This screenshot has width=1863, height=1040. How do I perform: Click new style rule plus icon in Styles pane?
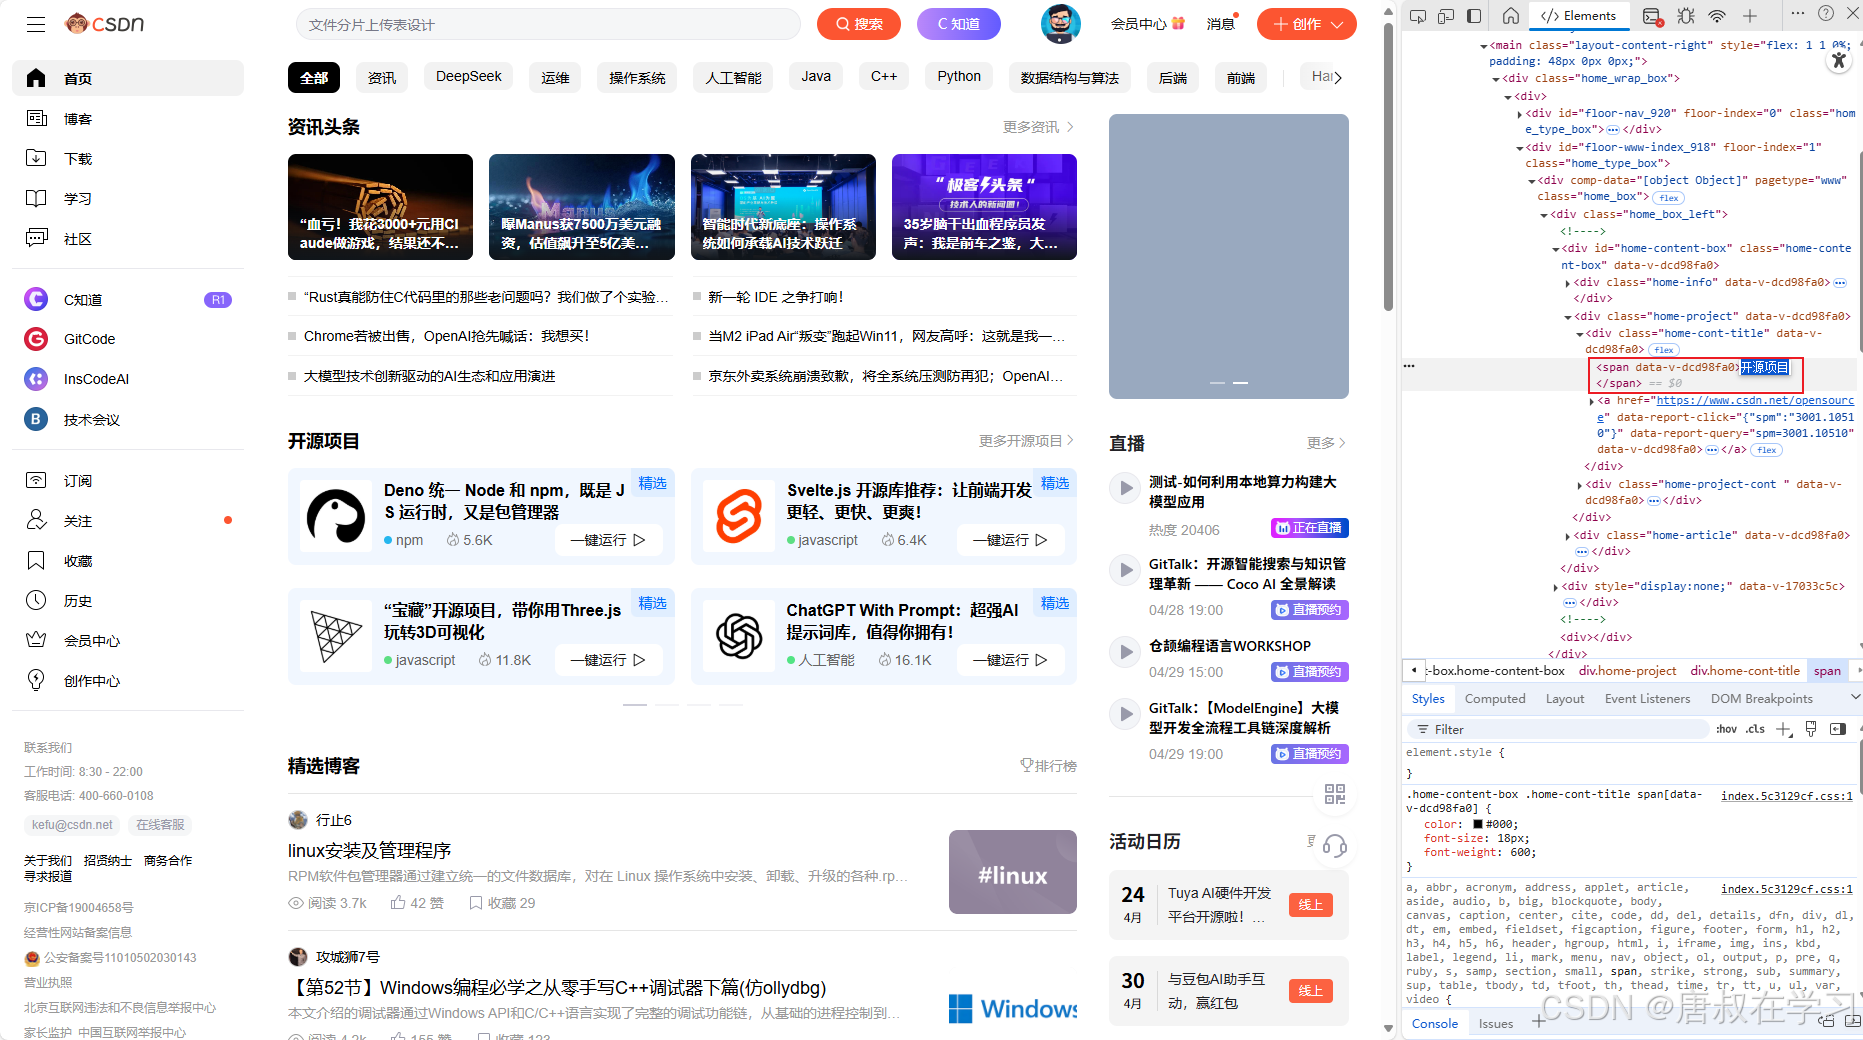pos(1784,729)
